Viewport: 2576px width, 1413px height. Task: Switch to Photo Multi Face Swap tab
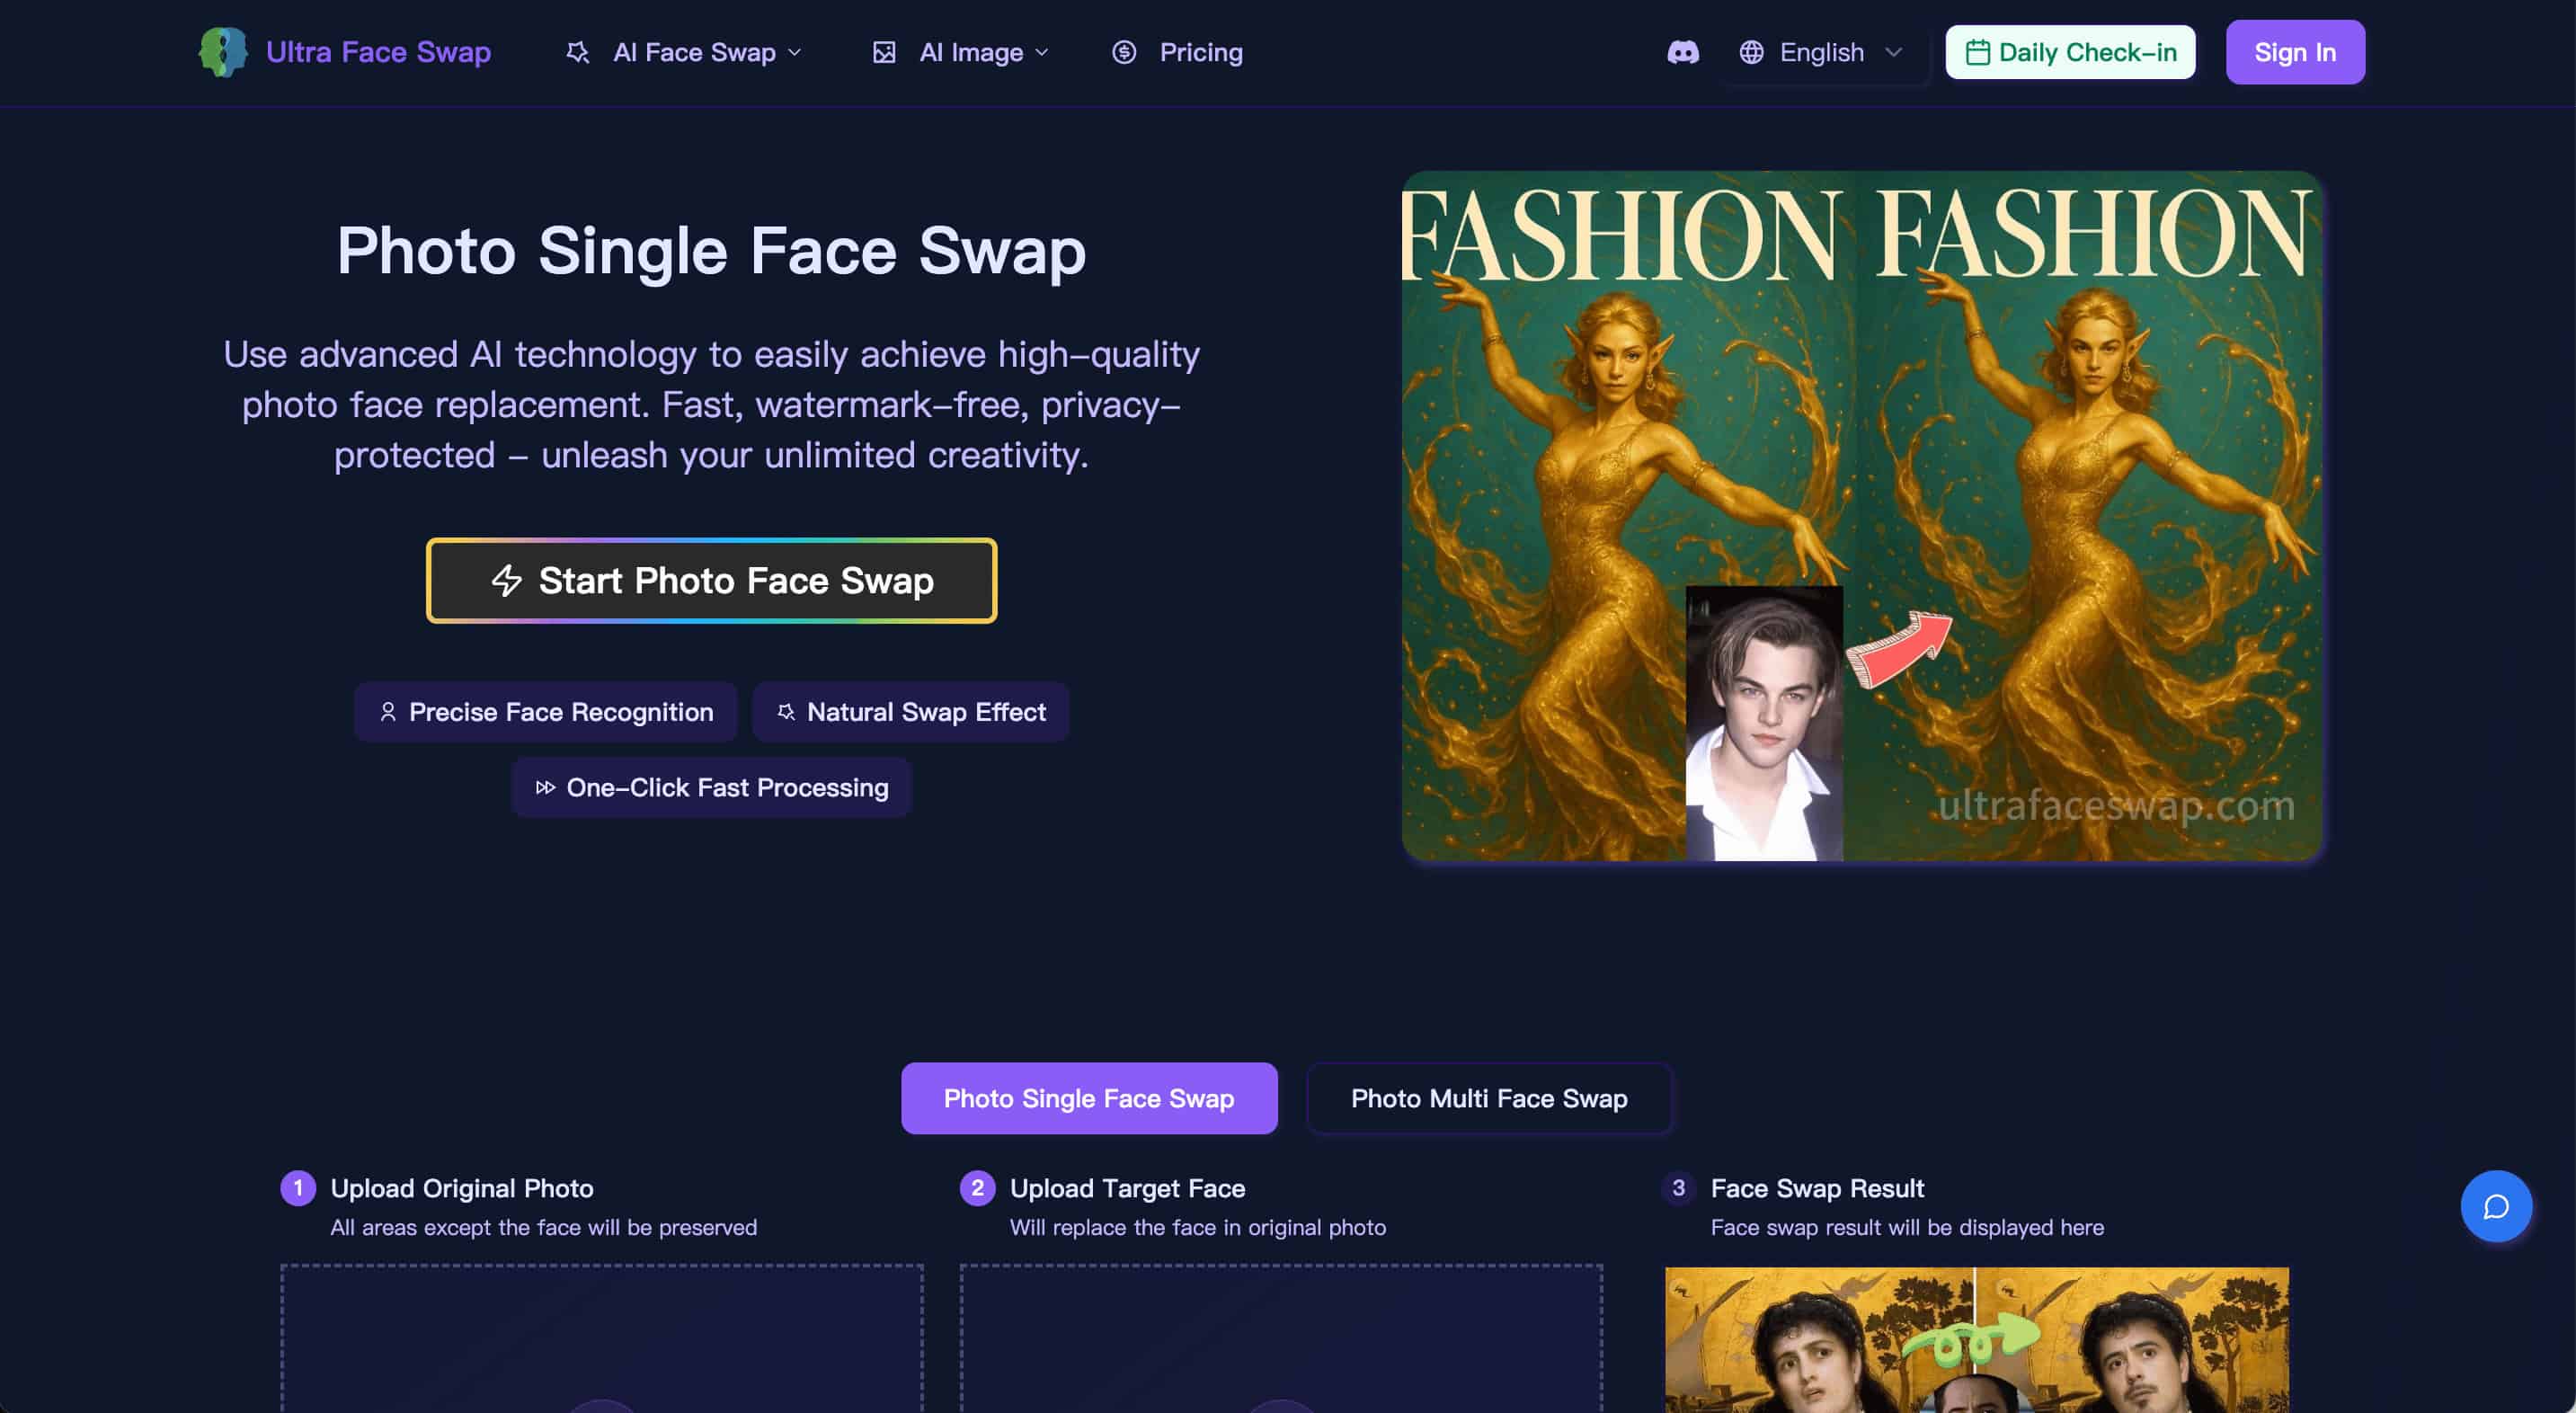(x=1488, y=1098)
